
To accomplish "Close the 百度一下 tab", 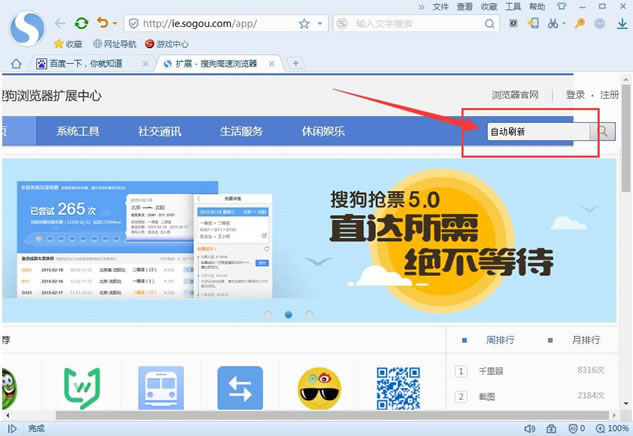I will click(x=145, y=64).
